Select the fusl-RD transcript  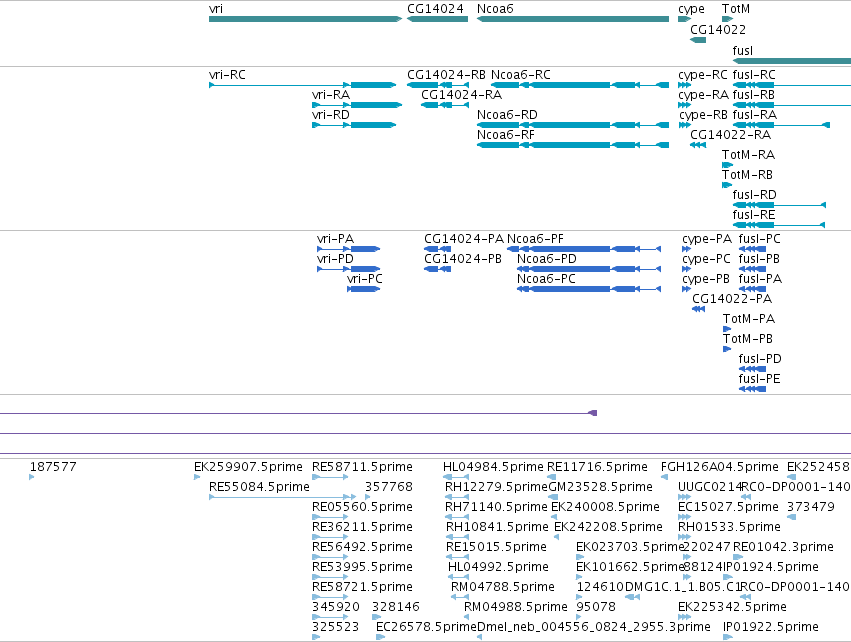pos(779,205)
